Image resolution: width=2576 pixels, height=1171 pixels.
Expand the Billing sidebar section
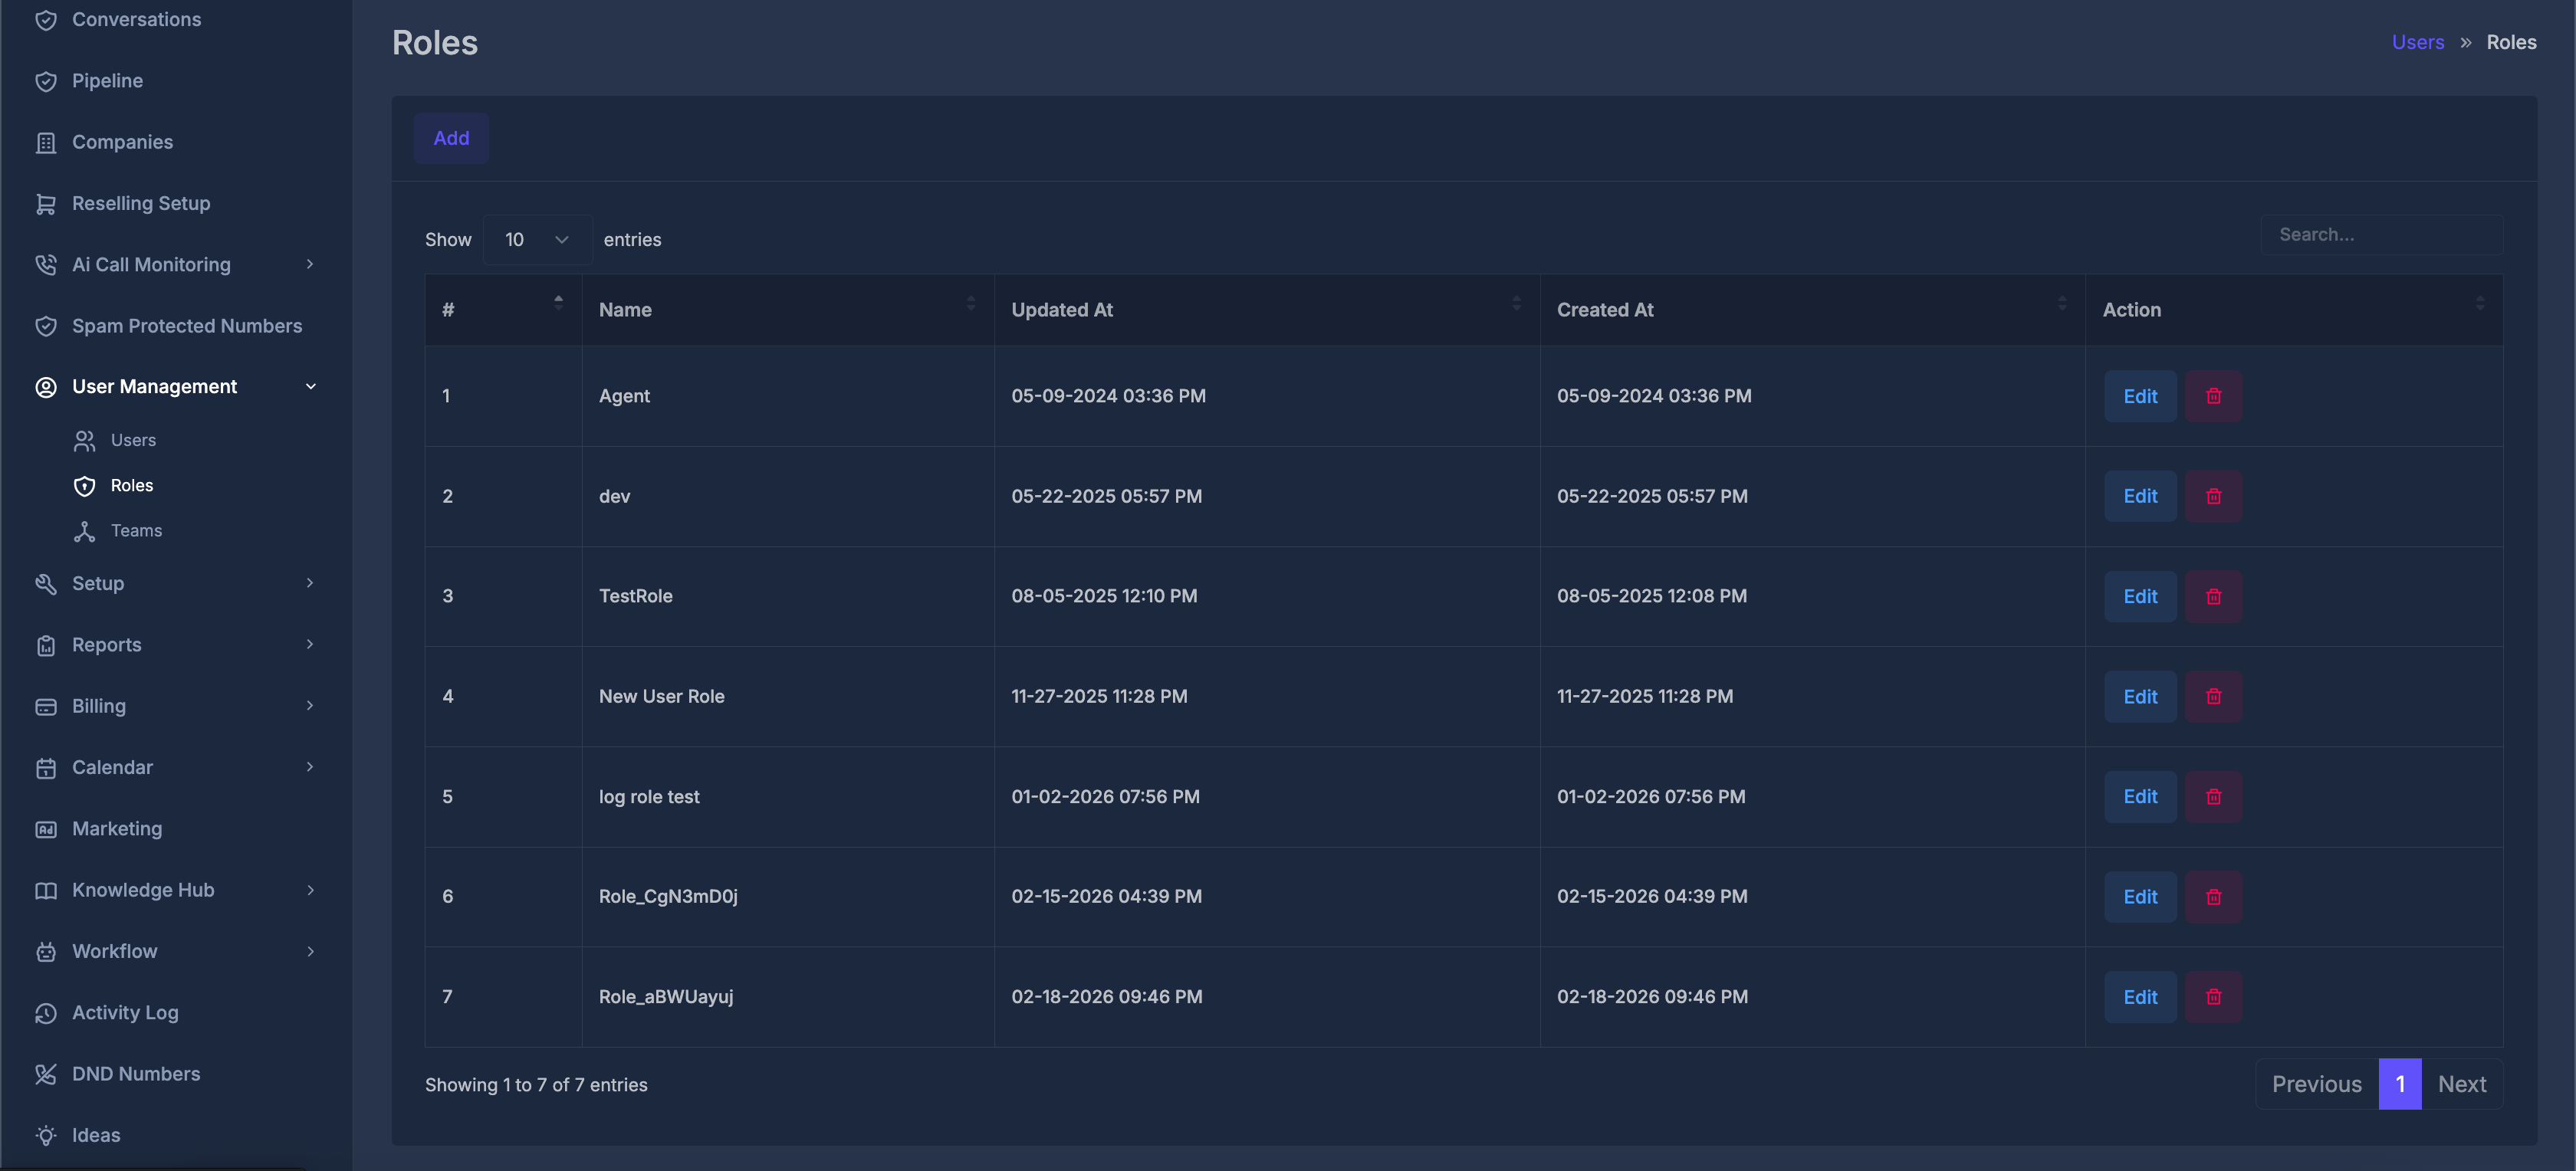click(310, 706)
